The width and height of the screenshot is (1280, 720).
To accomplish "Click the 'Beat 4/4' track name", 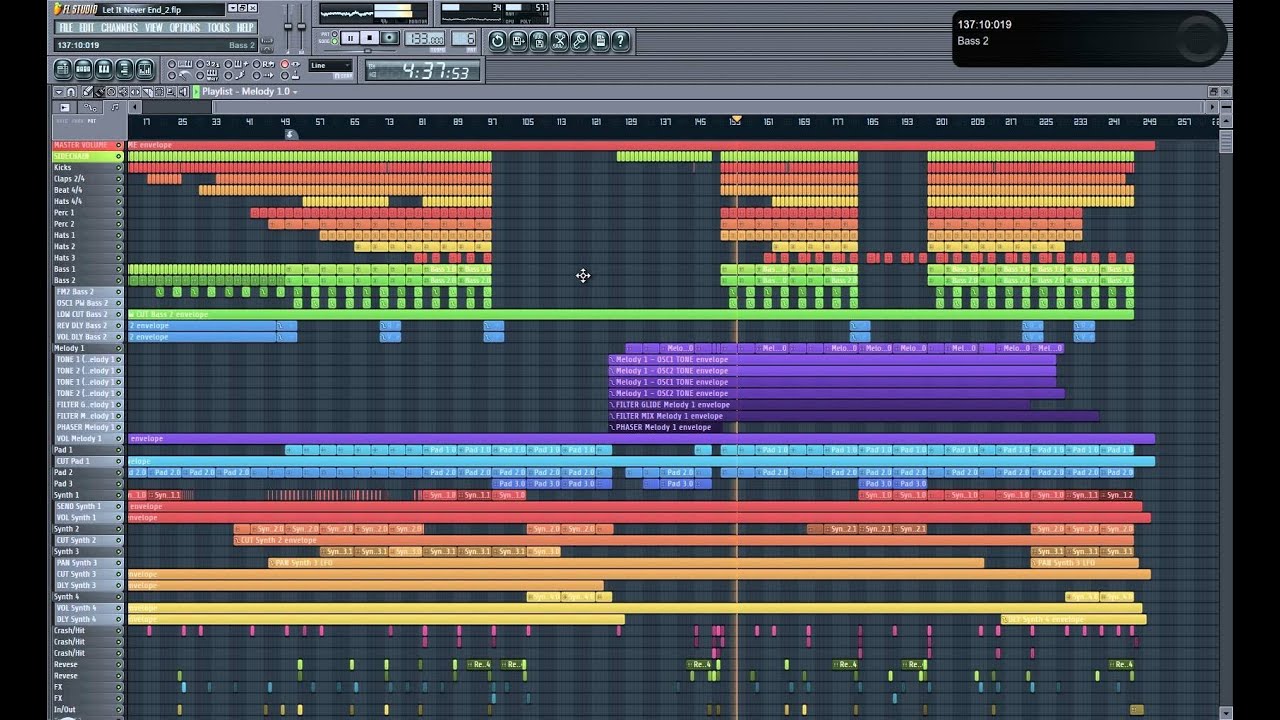I will (x=68, y=190).
